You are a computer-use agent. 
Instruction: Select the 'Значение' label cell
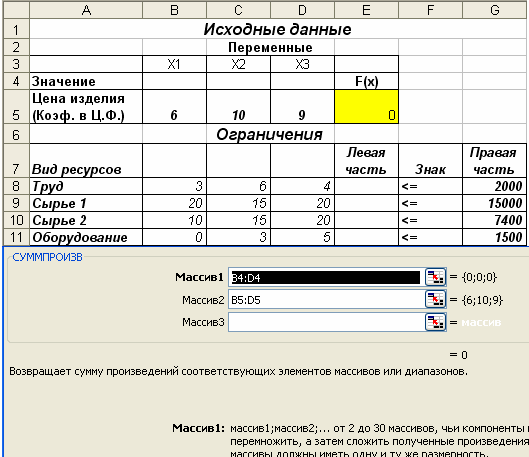coord(86,81)
